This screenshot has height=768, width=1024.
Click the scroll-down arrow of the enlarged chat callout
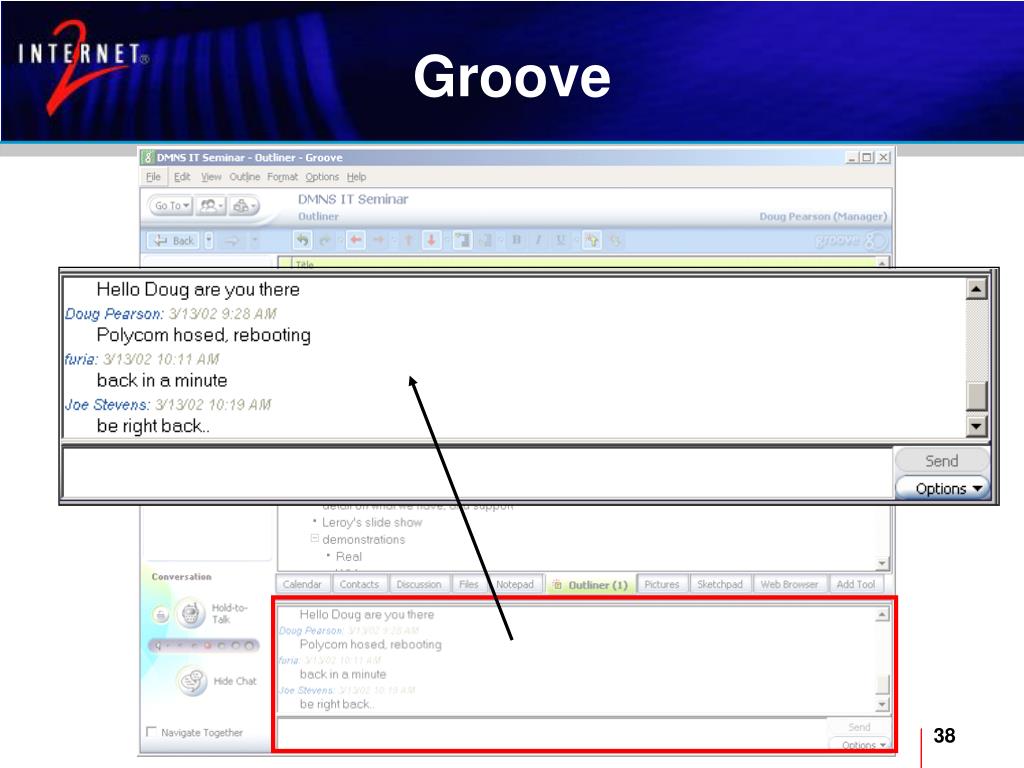976,427
